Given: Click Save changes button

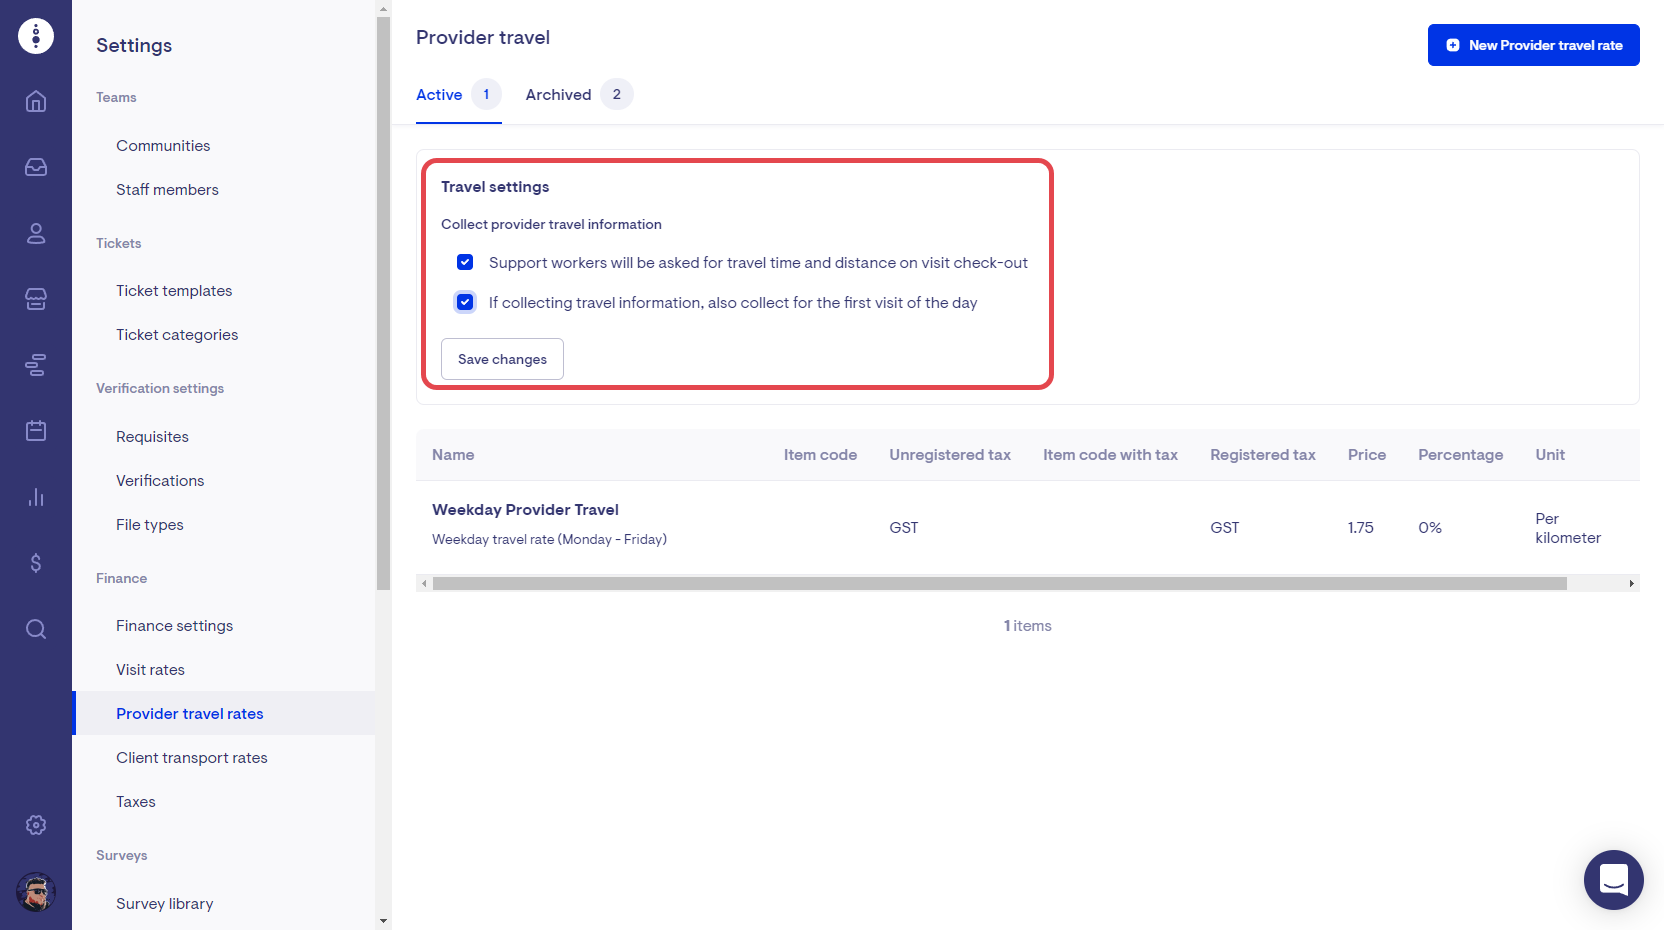Looking at the screenshot, I should 502,359.
